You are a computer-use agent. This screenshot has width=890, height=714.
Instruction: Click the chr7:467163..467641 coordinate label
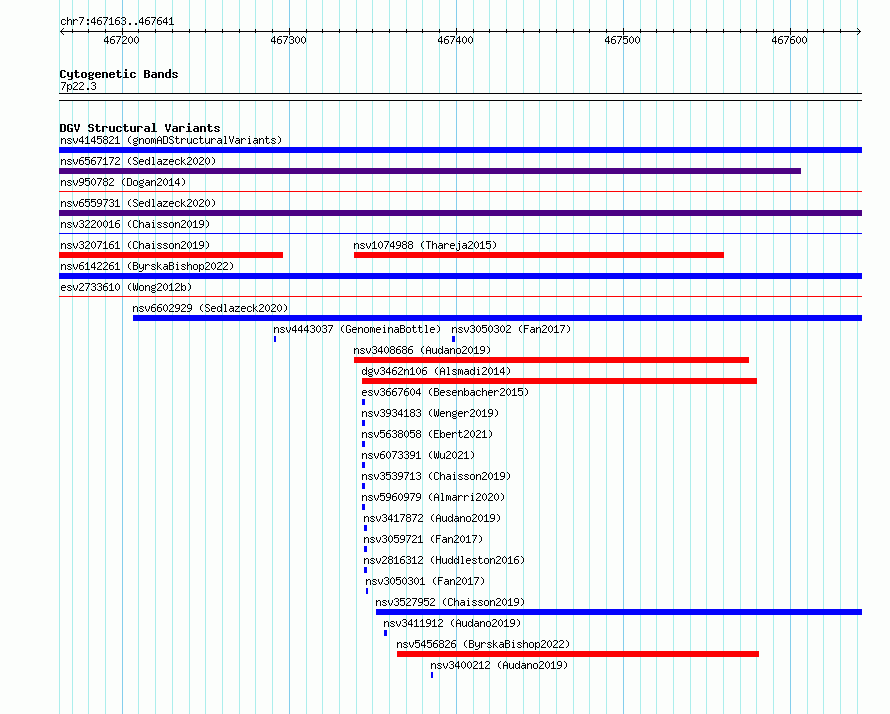click(117, 22)
